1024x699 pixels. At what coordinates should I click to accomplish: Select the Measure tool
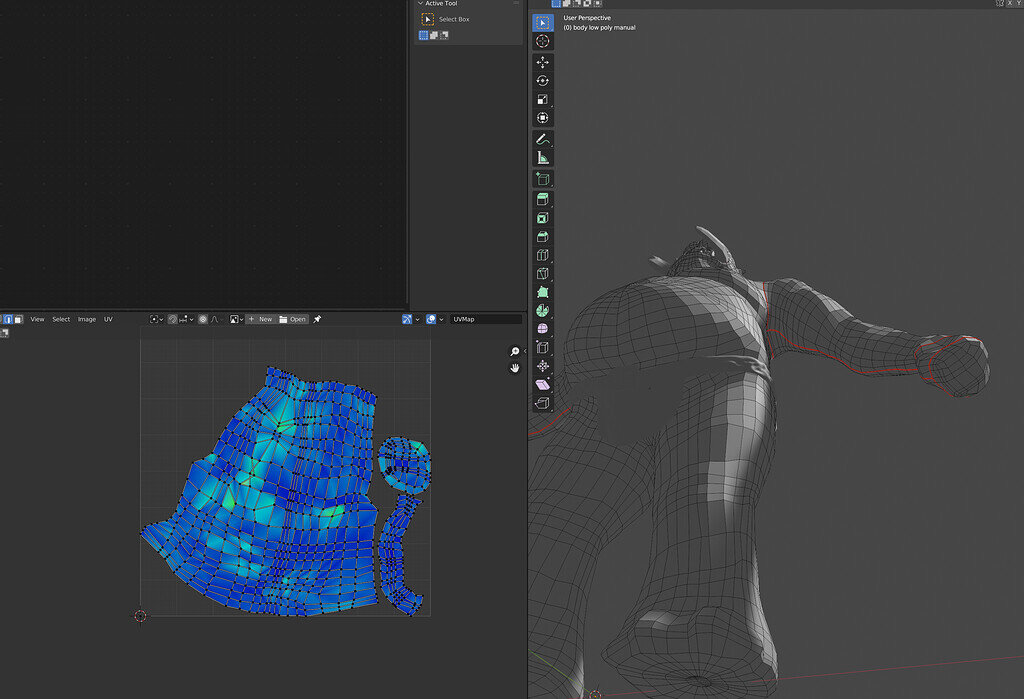pos(543,159)
